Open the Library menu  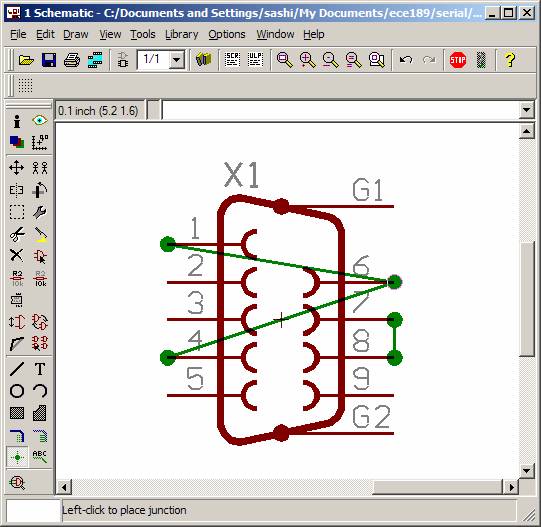click(x=181, y=34)
